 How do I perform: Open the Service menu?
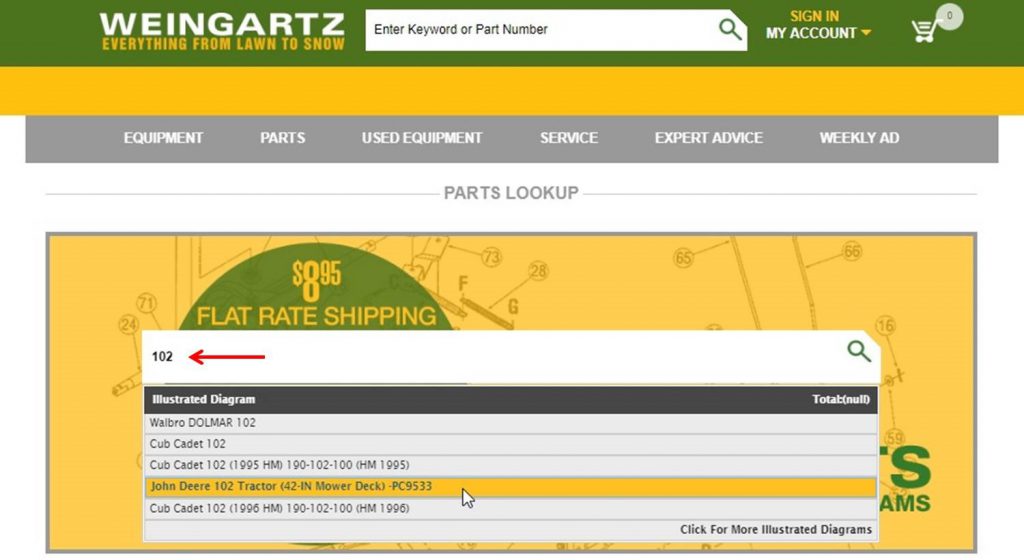pyautogui.click(x=569, y=138)
